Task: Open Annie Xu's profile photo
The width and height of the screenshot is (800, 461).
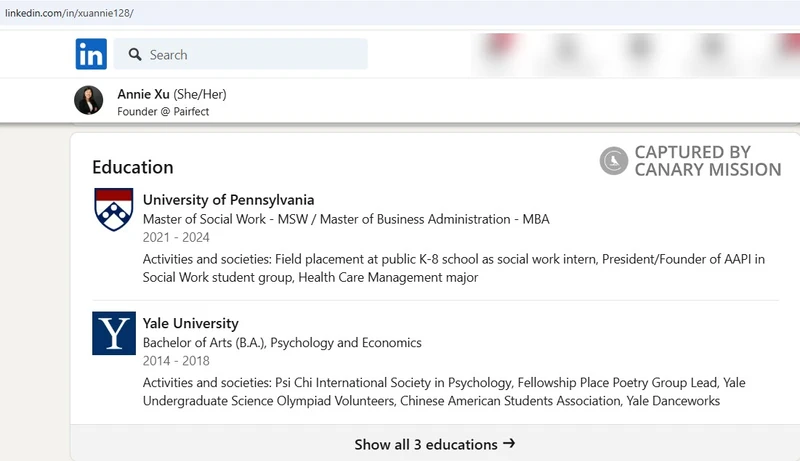Action: [89, 100]
